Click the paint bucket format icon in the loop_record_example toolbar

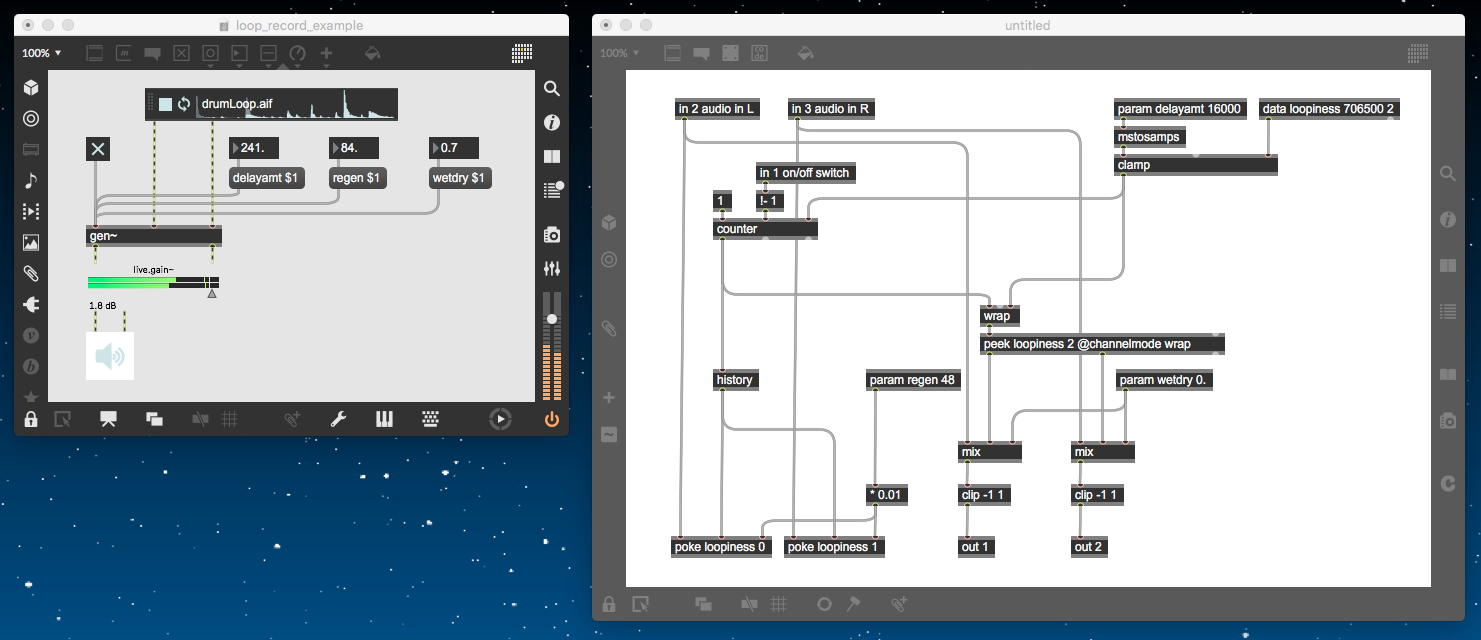tap(372, 53)
